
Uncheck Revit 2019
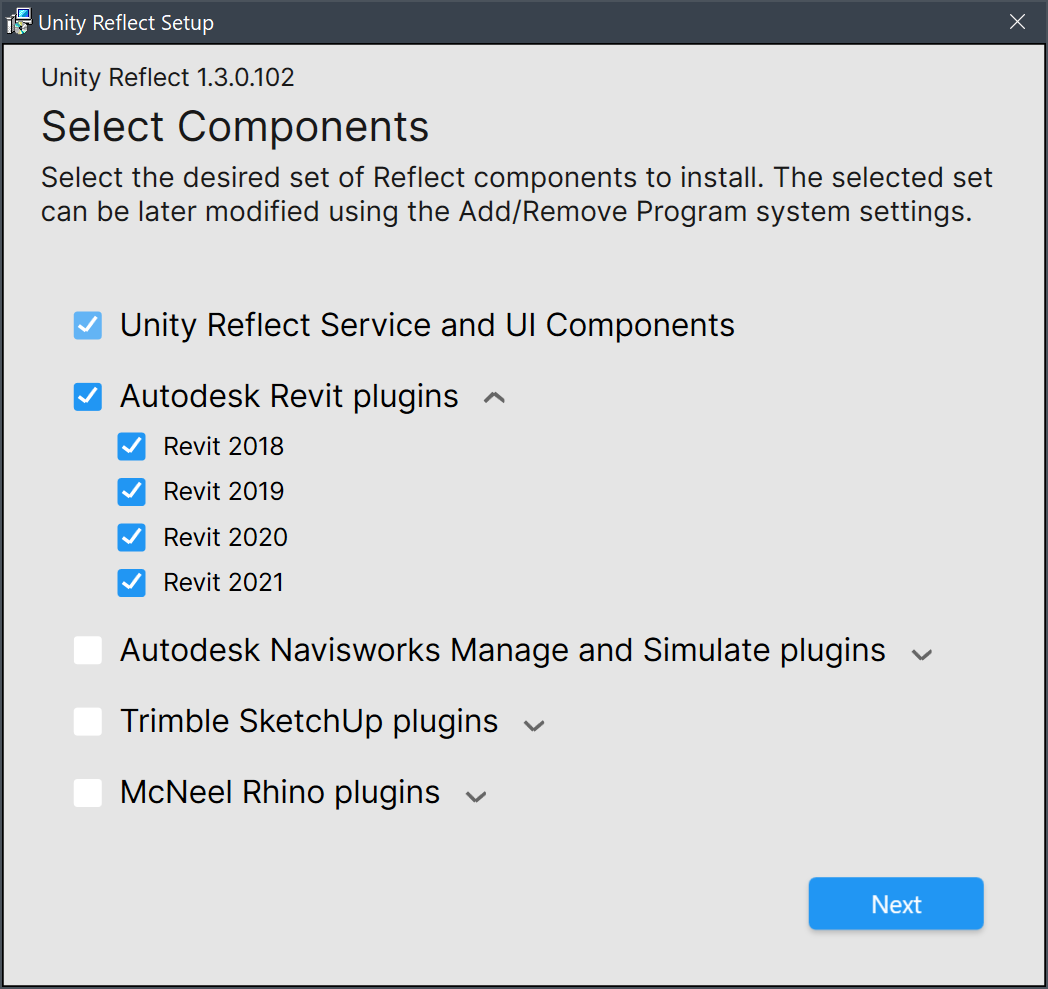pyautogui.click(x=131, y=491)
